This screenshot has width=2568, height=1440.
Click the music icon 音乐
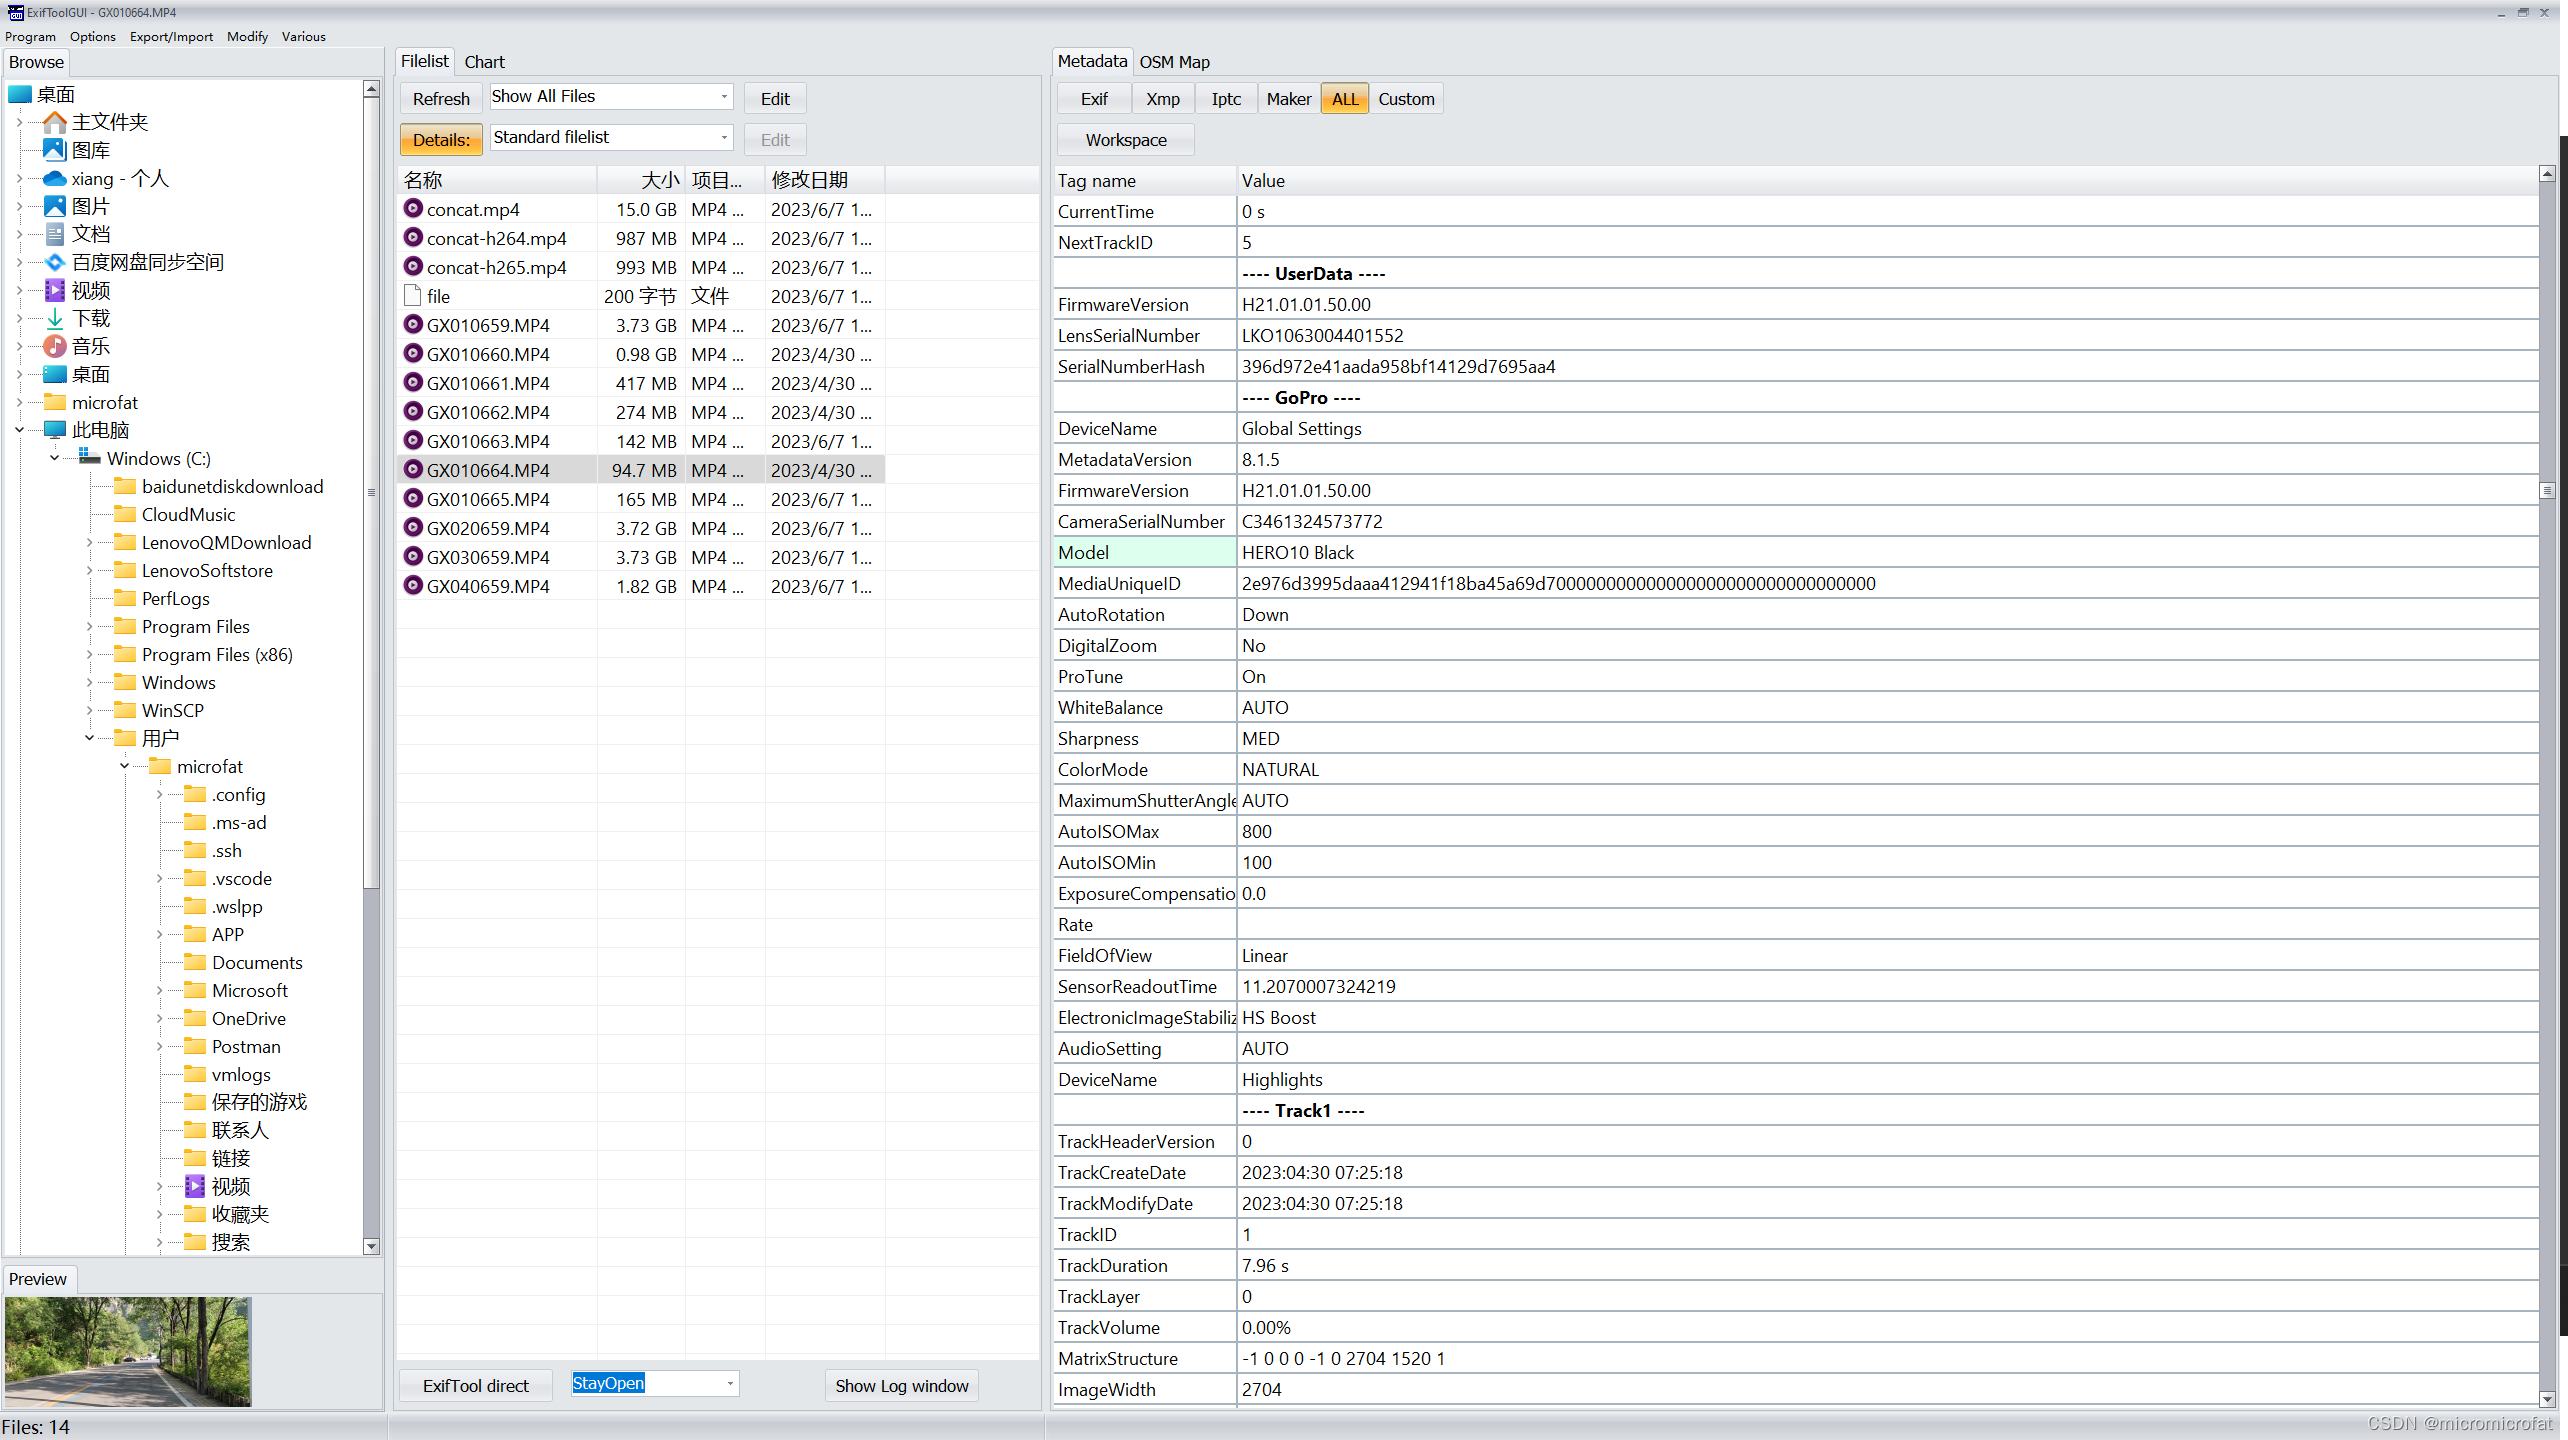(55, 346)
